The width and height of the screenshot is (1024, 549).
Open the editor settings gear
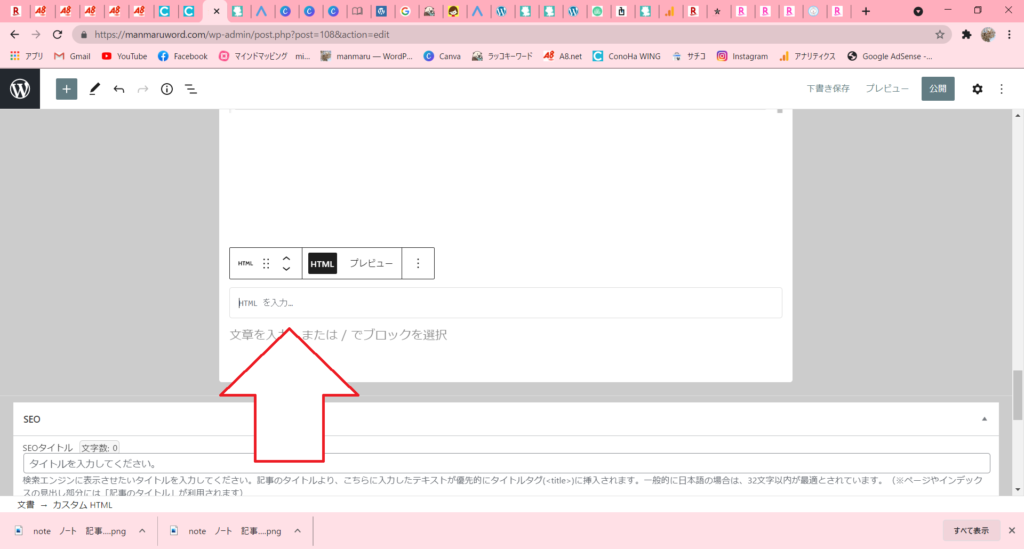977,89
